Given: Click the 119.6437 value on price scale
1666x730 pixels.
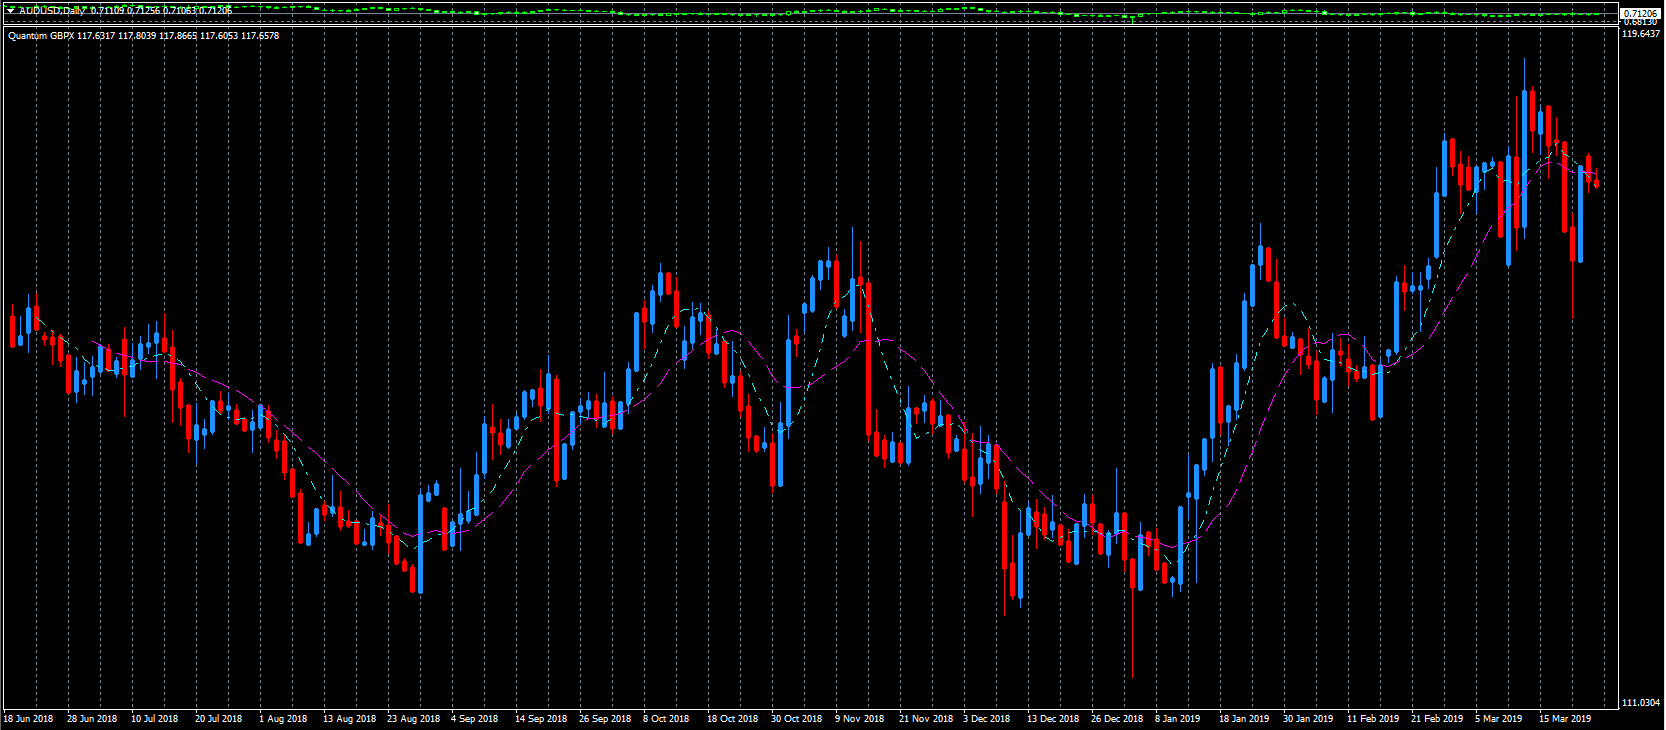Looking at the screenshot, I should pos(1640,34).
